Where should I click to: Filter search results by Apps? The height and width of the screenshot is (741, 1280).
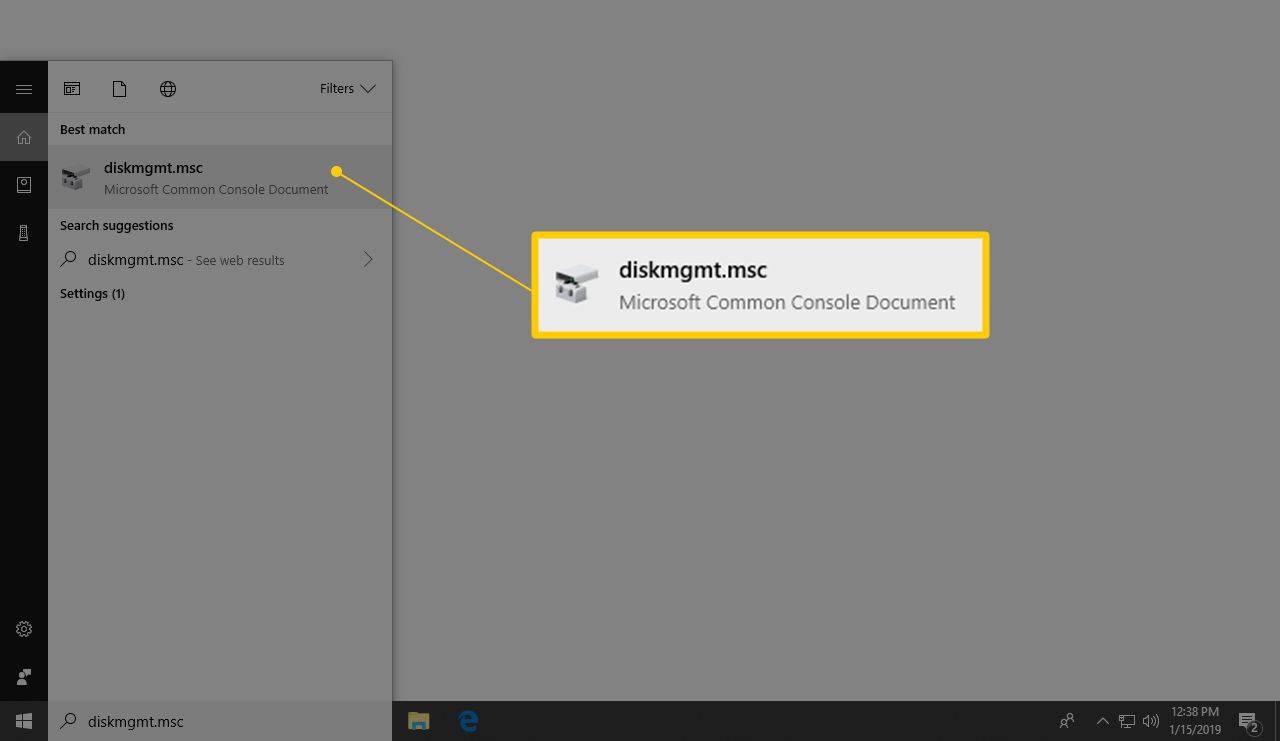coord(72,89)
